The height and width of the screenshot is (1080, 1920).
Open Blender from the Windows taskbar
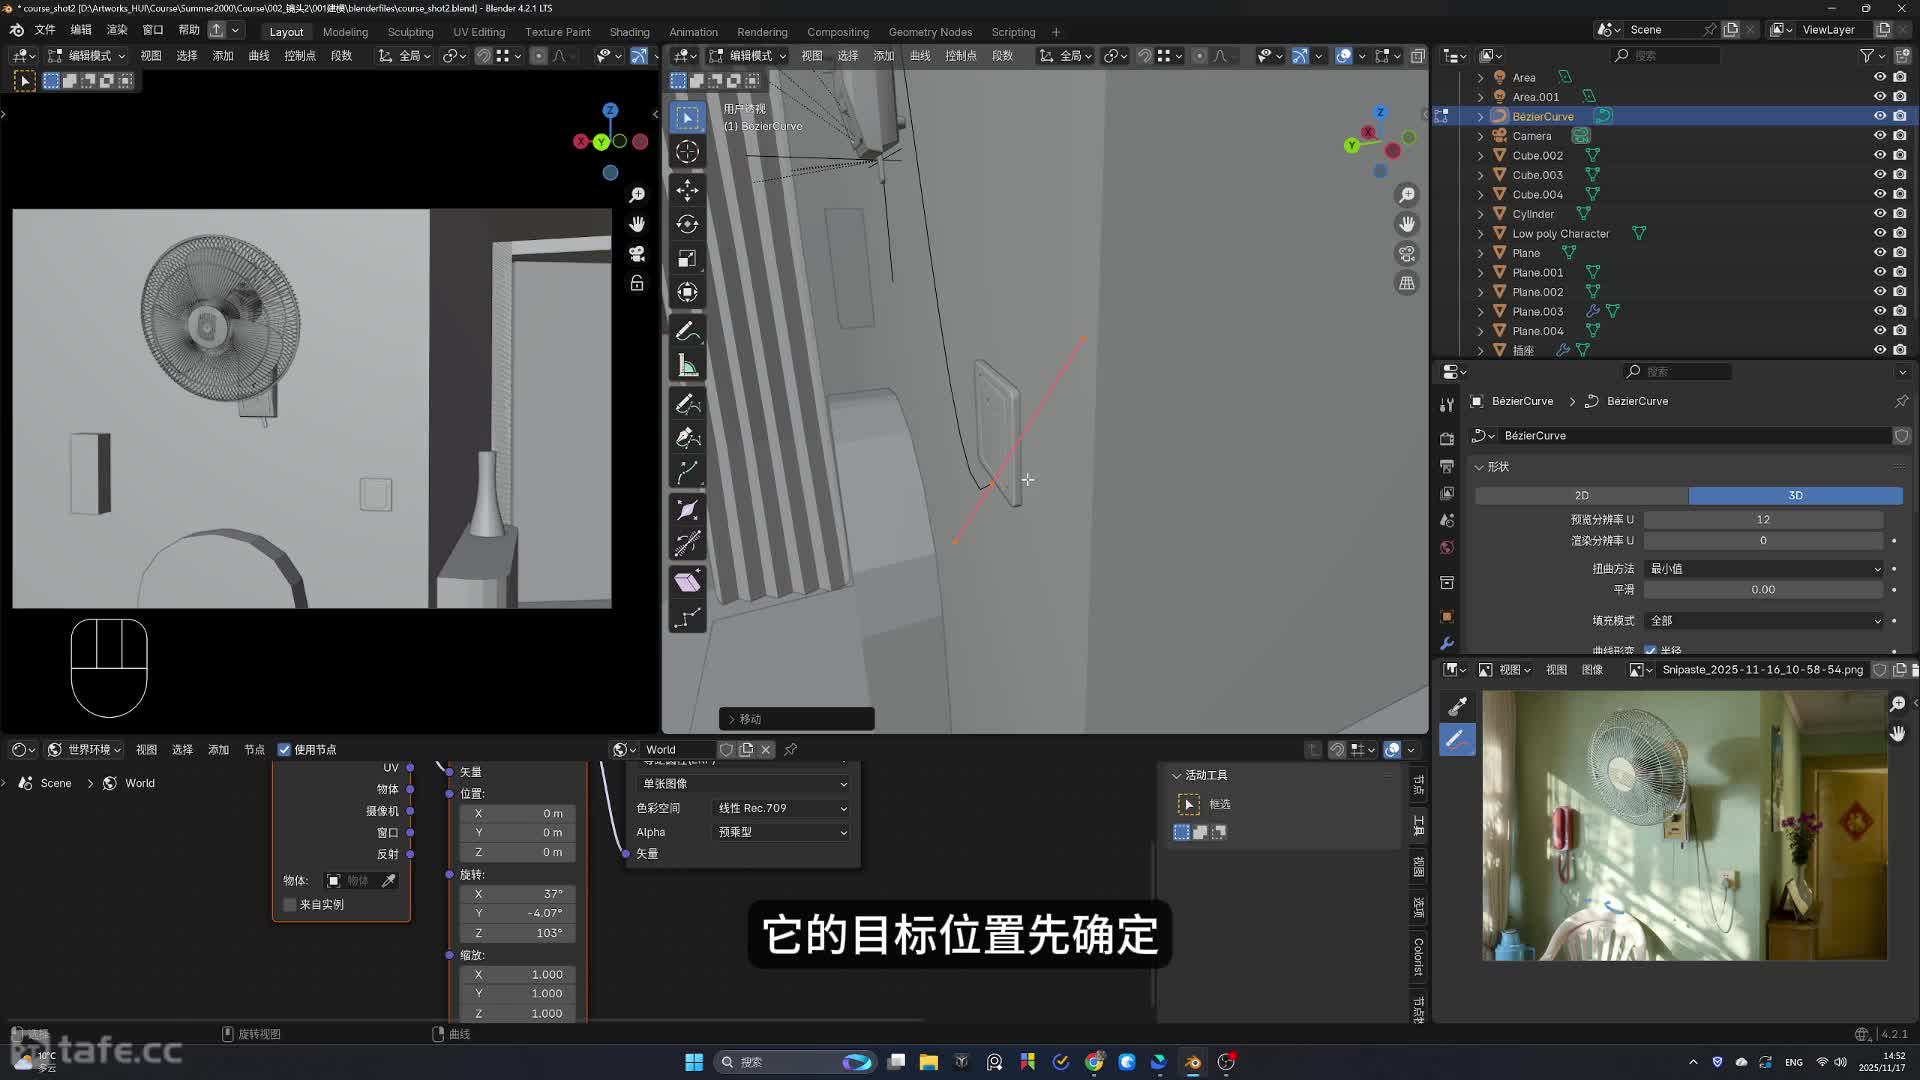(1193, 1062)
